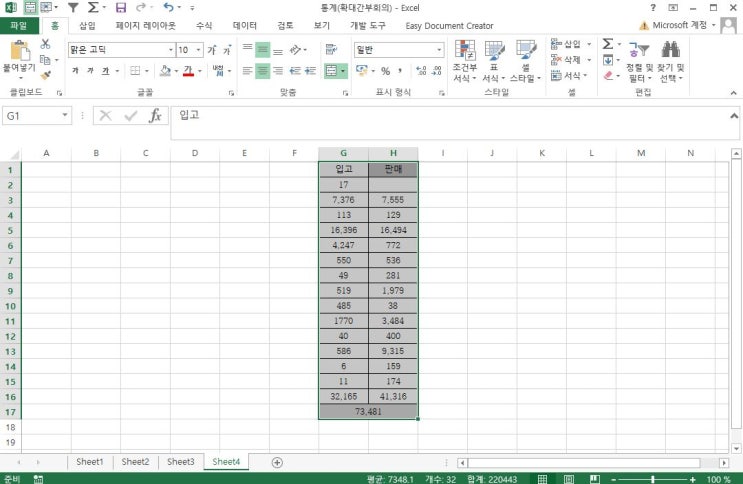Toggle italic formatting

tap(90, 71)
